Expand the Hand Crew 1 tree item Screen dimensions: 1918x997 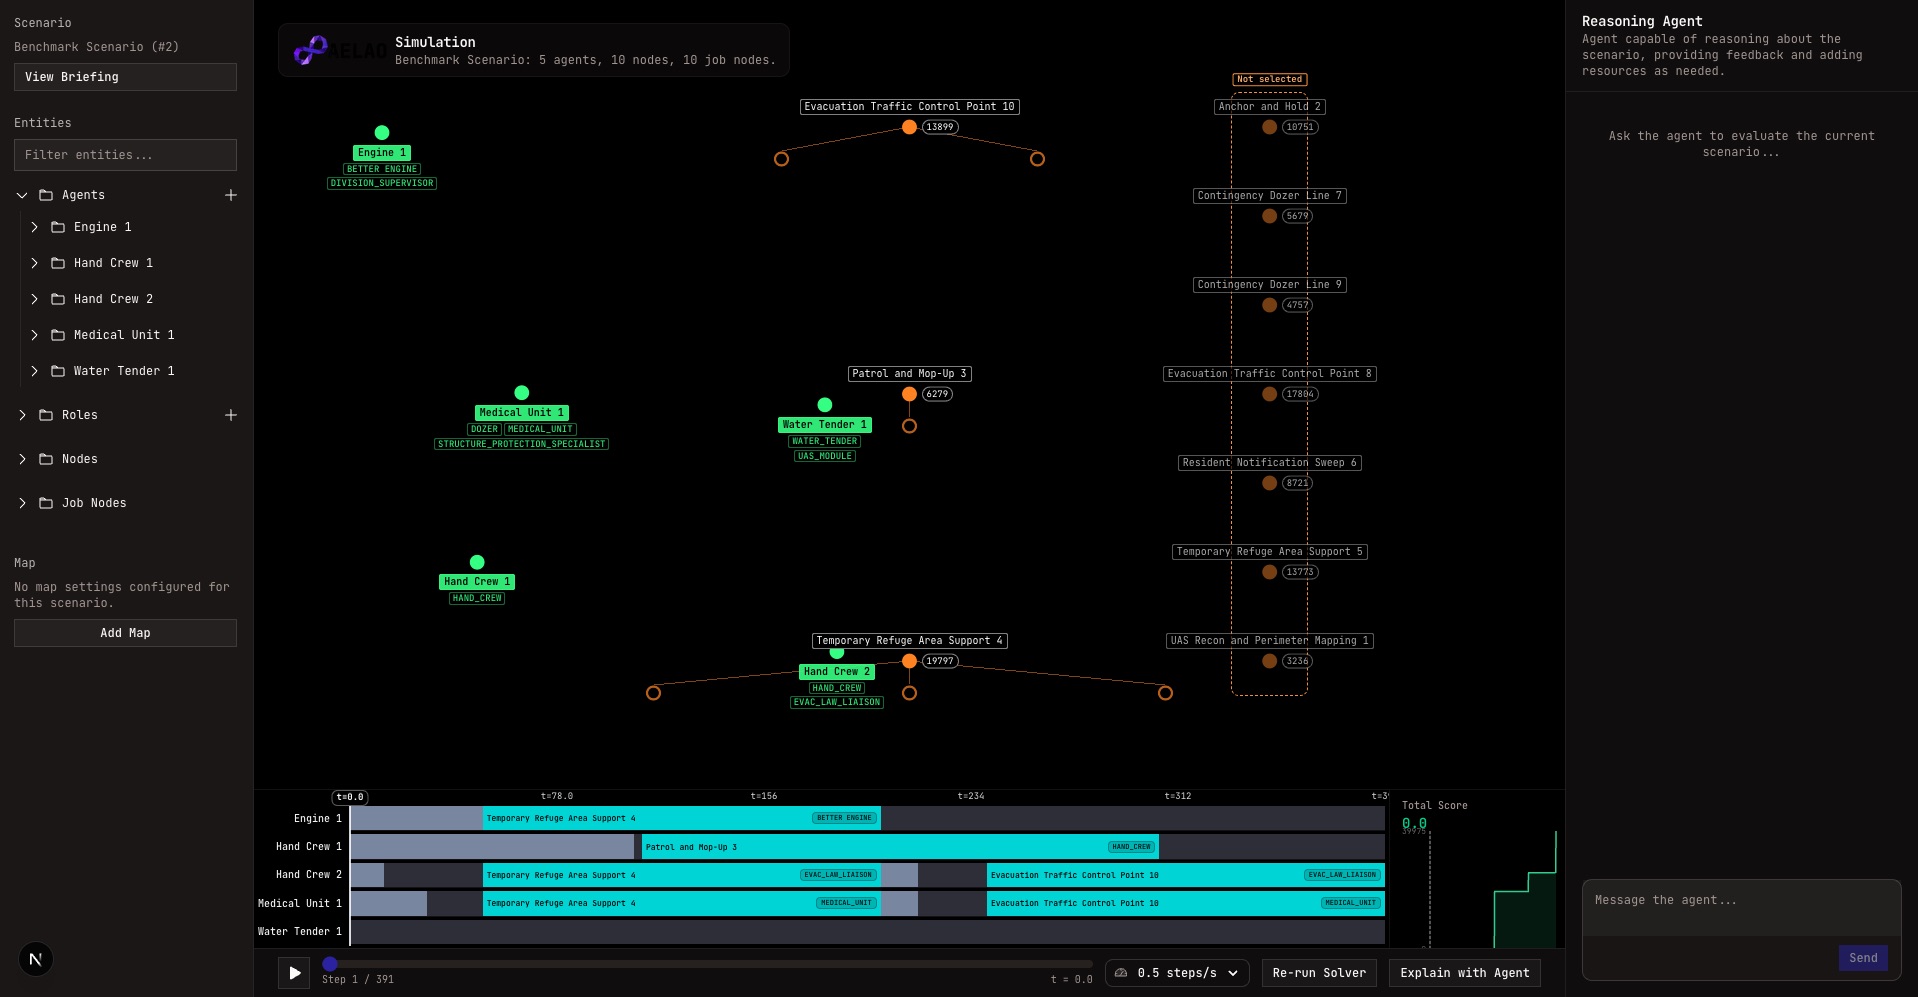(34, 263)
